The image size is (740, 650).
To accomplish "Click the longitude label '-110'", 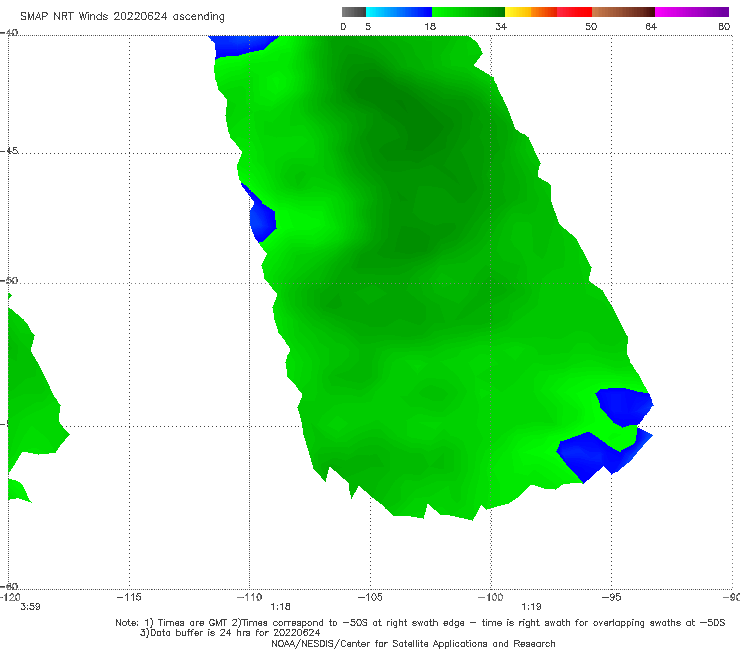I will click(x=249, y=597).
